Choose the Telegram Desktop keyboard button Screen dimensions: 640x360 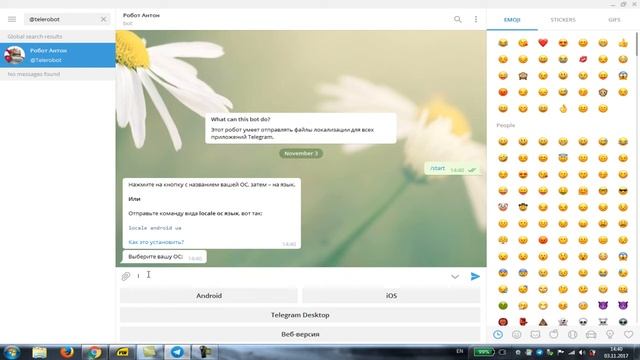coord(300,315)
